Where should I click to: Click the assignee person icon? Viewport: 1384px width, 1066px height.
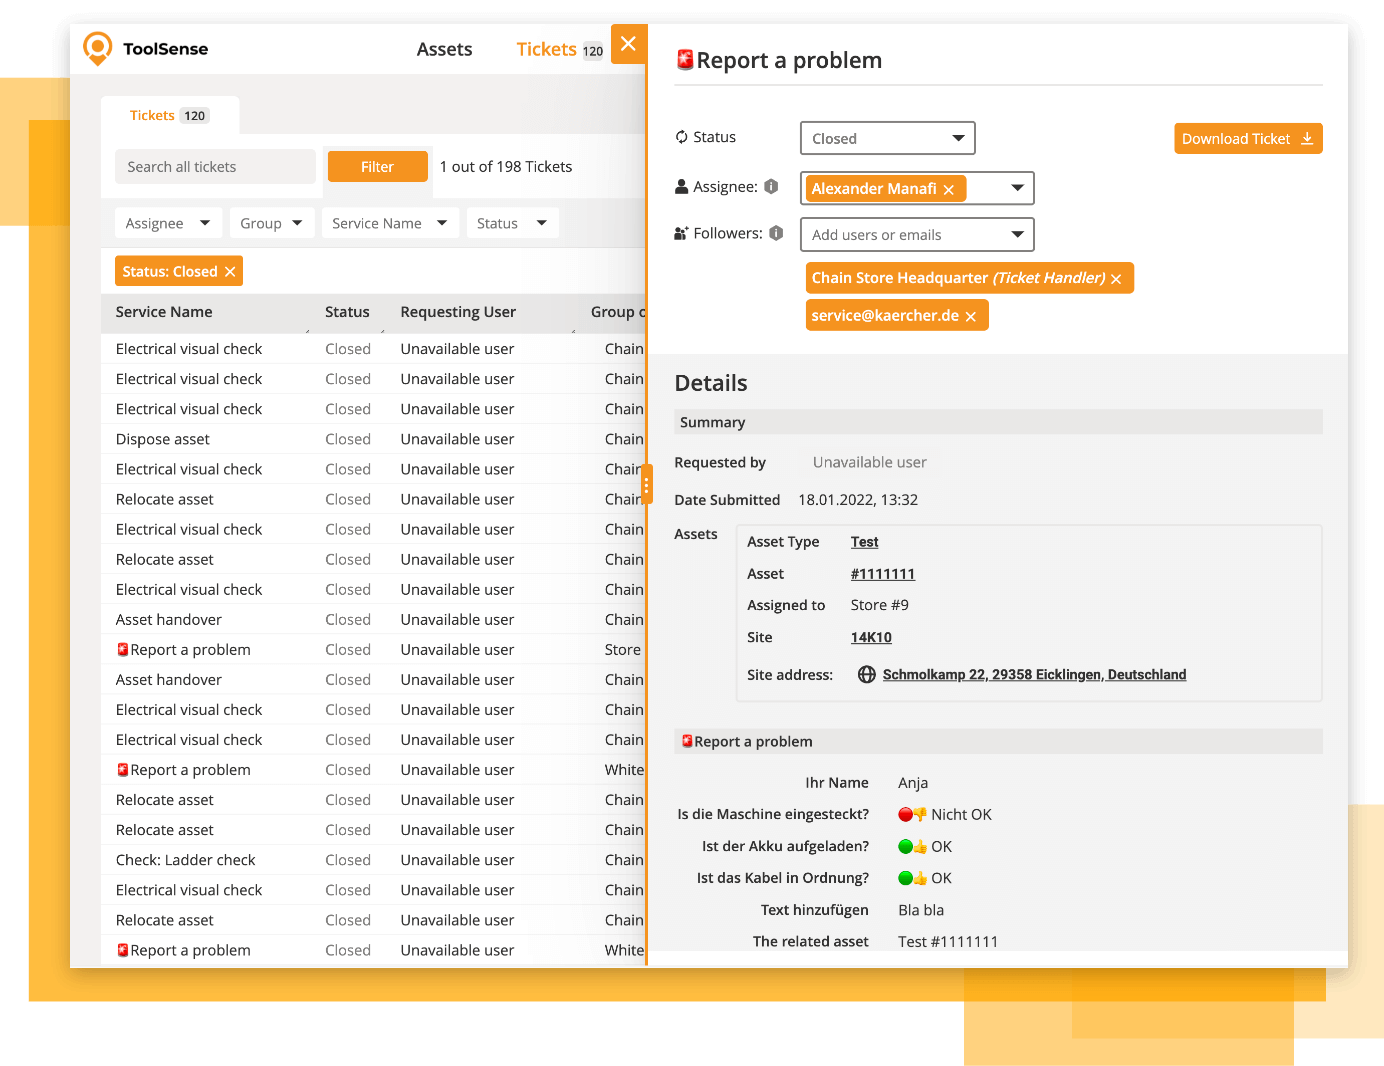point(681,186)
